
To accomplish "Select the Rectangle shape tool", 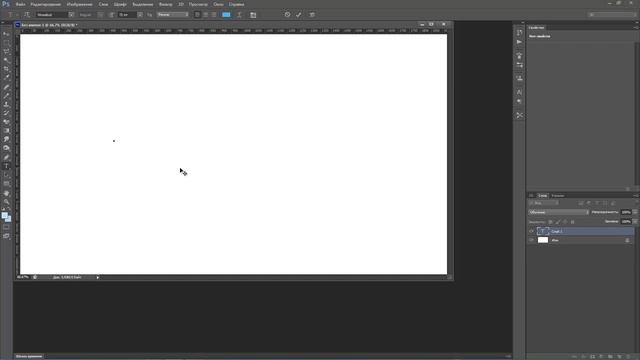I will pos(6,184).
